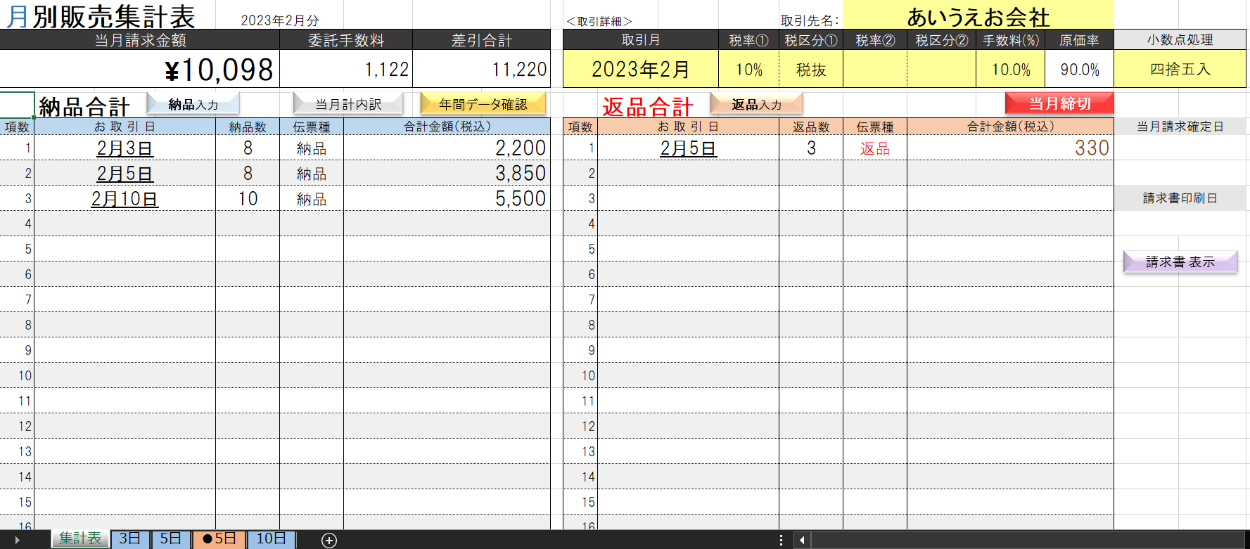This screenshot has height=549, width=1250.
Task: Click horizontal scrollbar left arrow
Action: (801, 539)
